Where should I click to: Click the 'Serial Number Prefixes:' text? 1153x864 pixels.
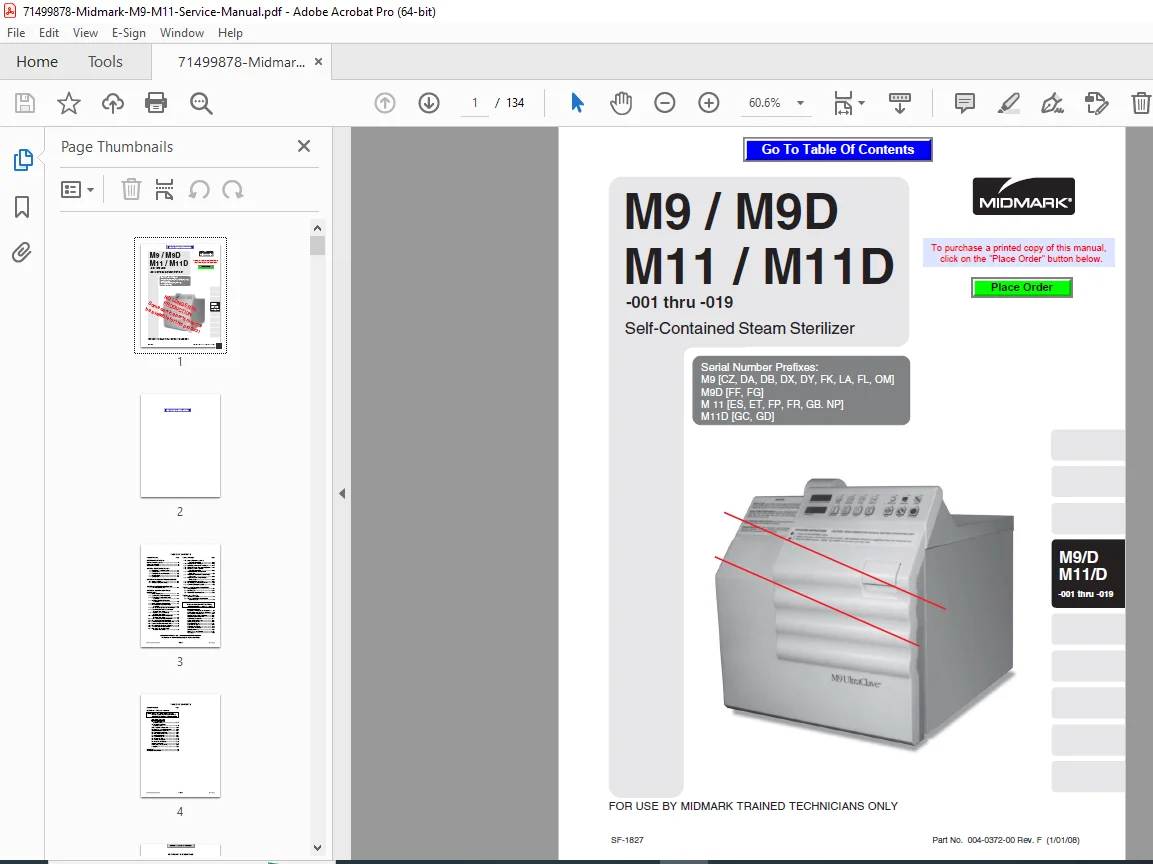pyautogui.click(x=759, y=367)
